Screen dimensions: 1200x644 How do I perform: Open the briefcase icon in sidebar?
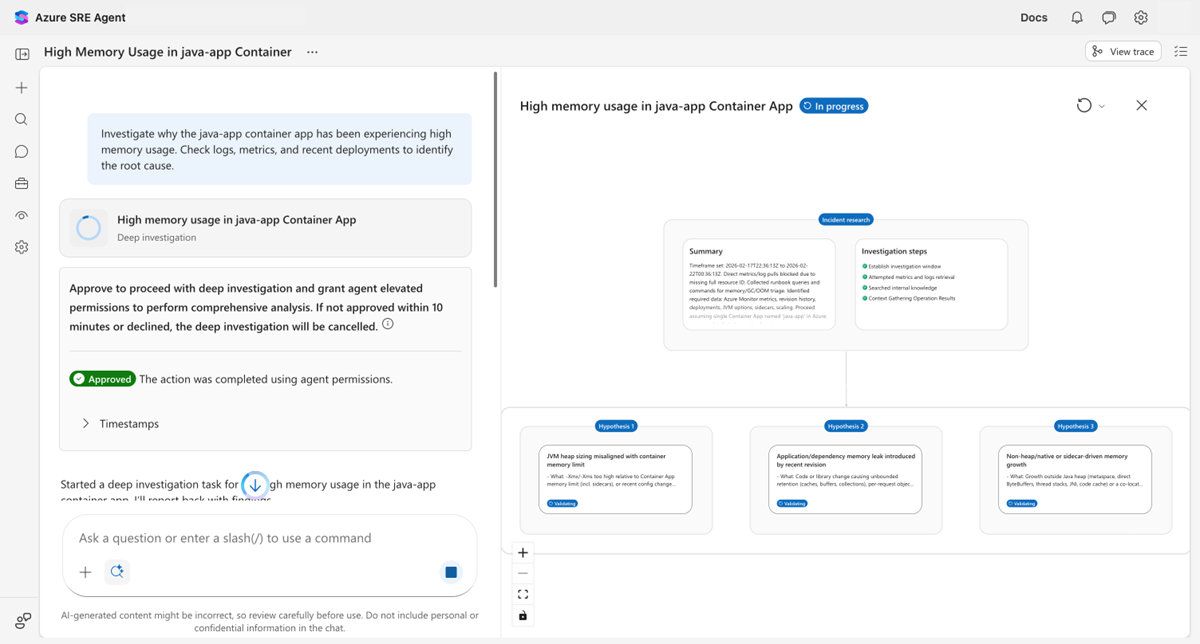pos(22,184)
